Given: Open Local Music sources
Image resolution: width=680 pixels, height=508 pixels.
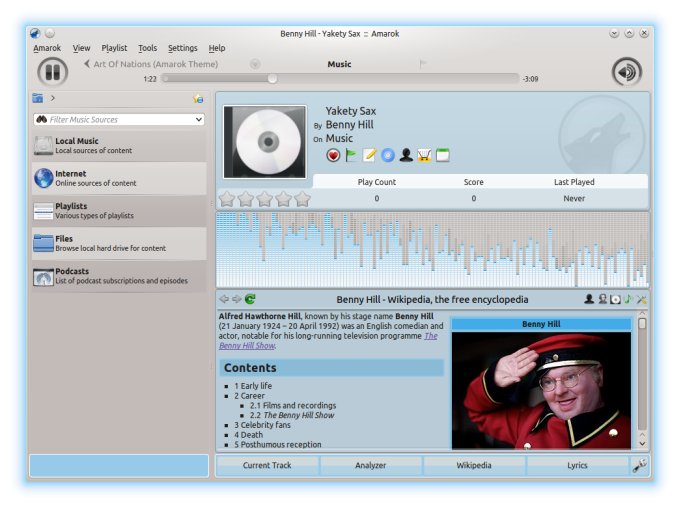Looking at the screenshot, I should tap(119, 146).
